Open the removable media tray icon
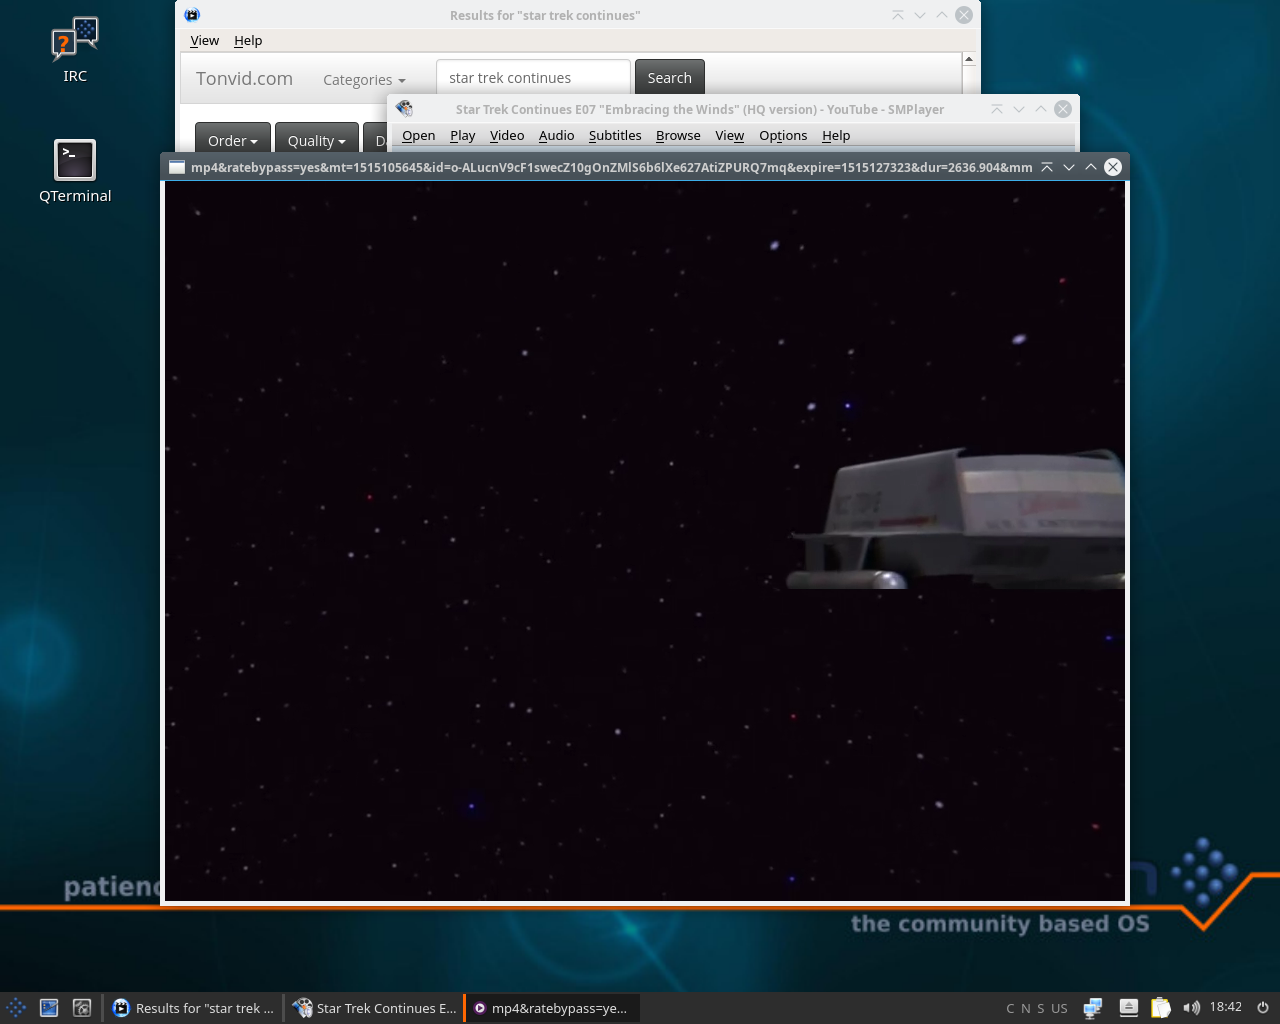 click(x=1128, y=1008)
